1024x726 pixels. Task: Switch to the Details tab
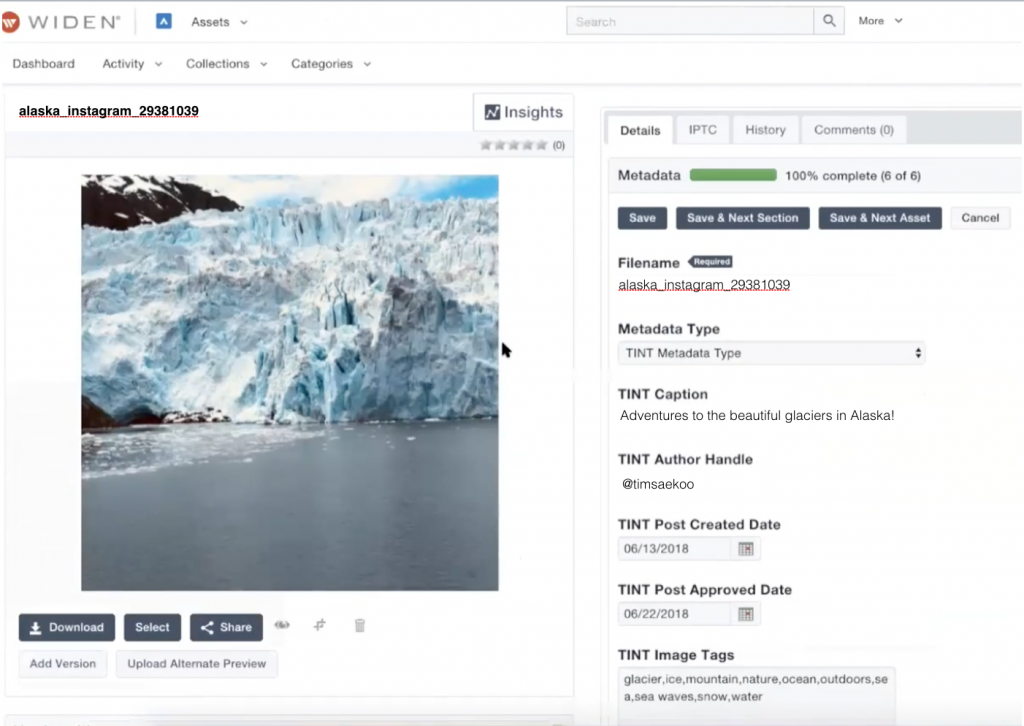pos(640,131)
